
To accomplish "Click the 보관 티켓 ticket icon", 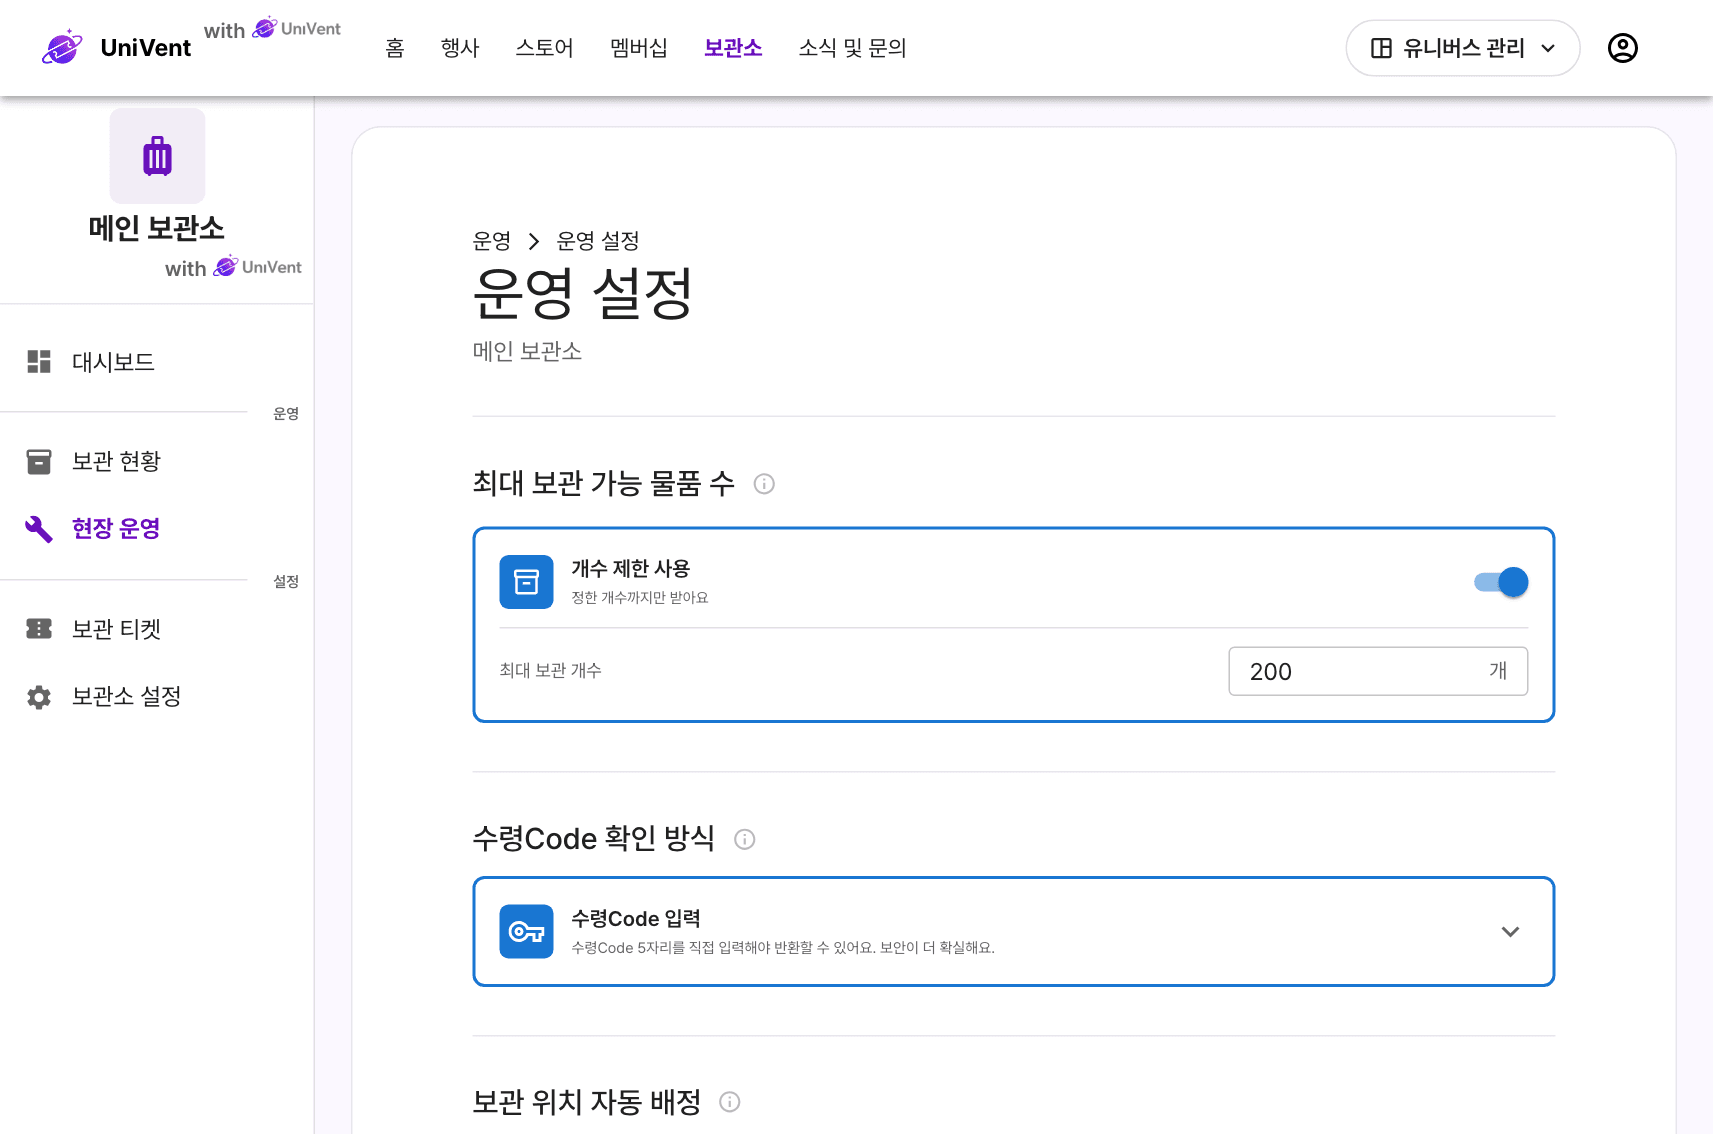I will [39, 629].
